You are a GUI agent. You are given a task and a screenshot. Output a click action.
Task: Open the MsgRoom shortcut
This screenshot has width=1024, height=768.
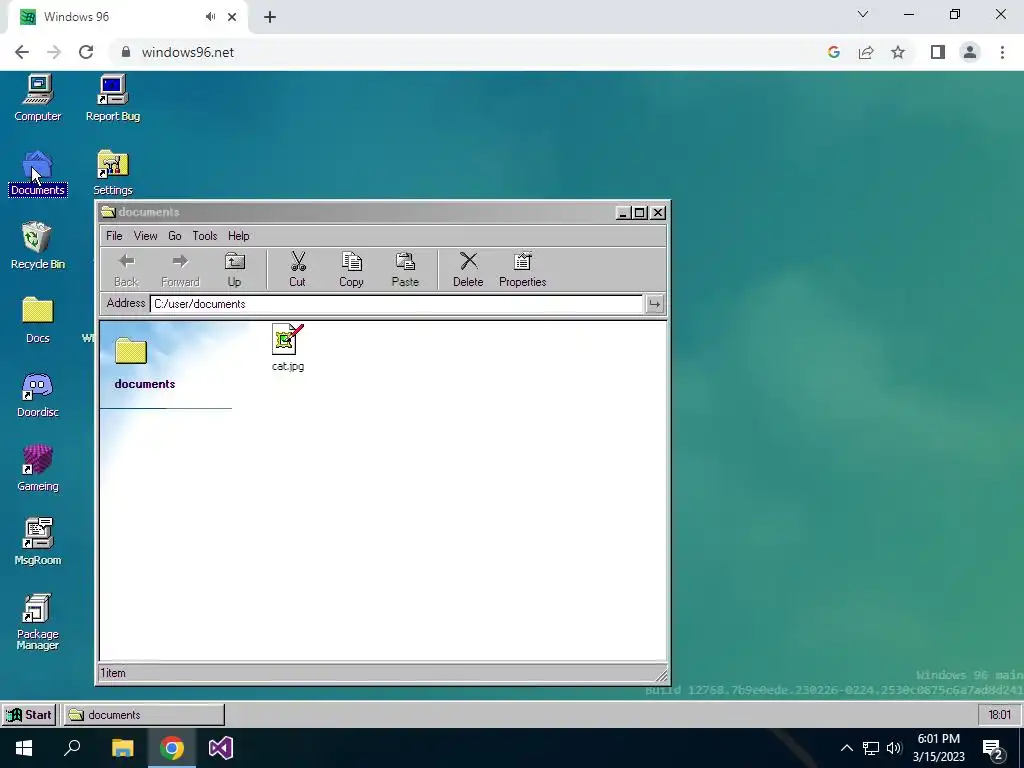pos(37,542)
